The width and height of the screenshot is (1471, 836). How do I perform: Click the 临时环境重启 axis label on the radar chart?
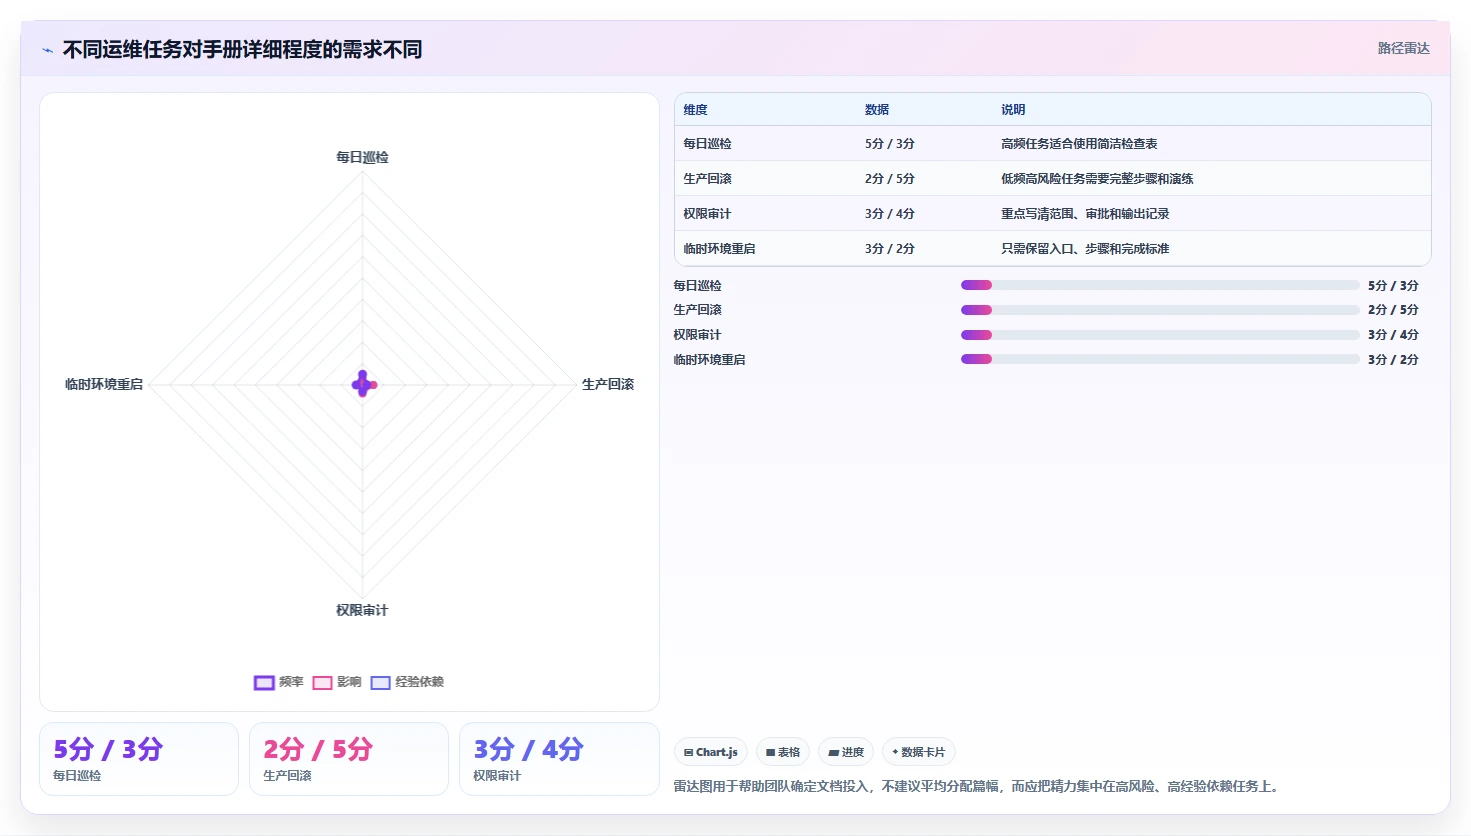click(x=104, y=384)
